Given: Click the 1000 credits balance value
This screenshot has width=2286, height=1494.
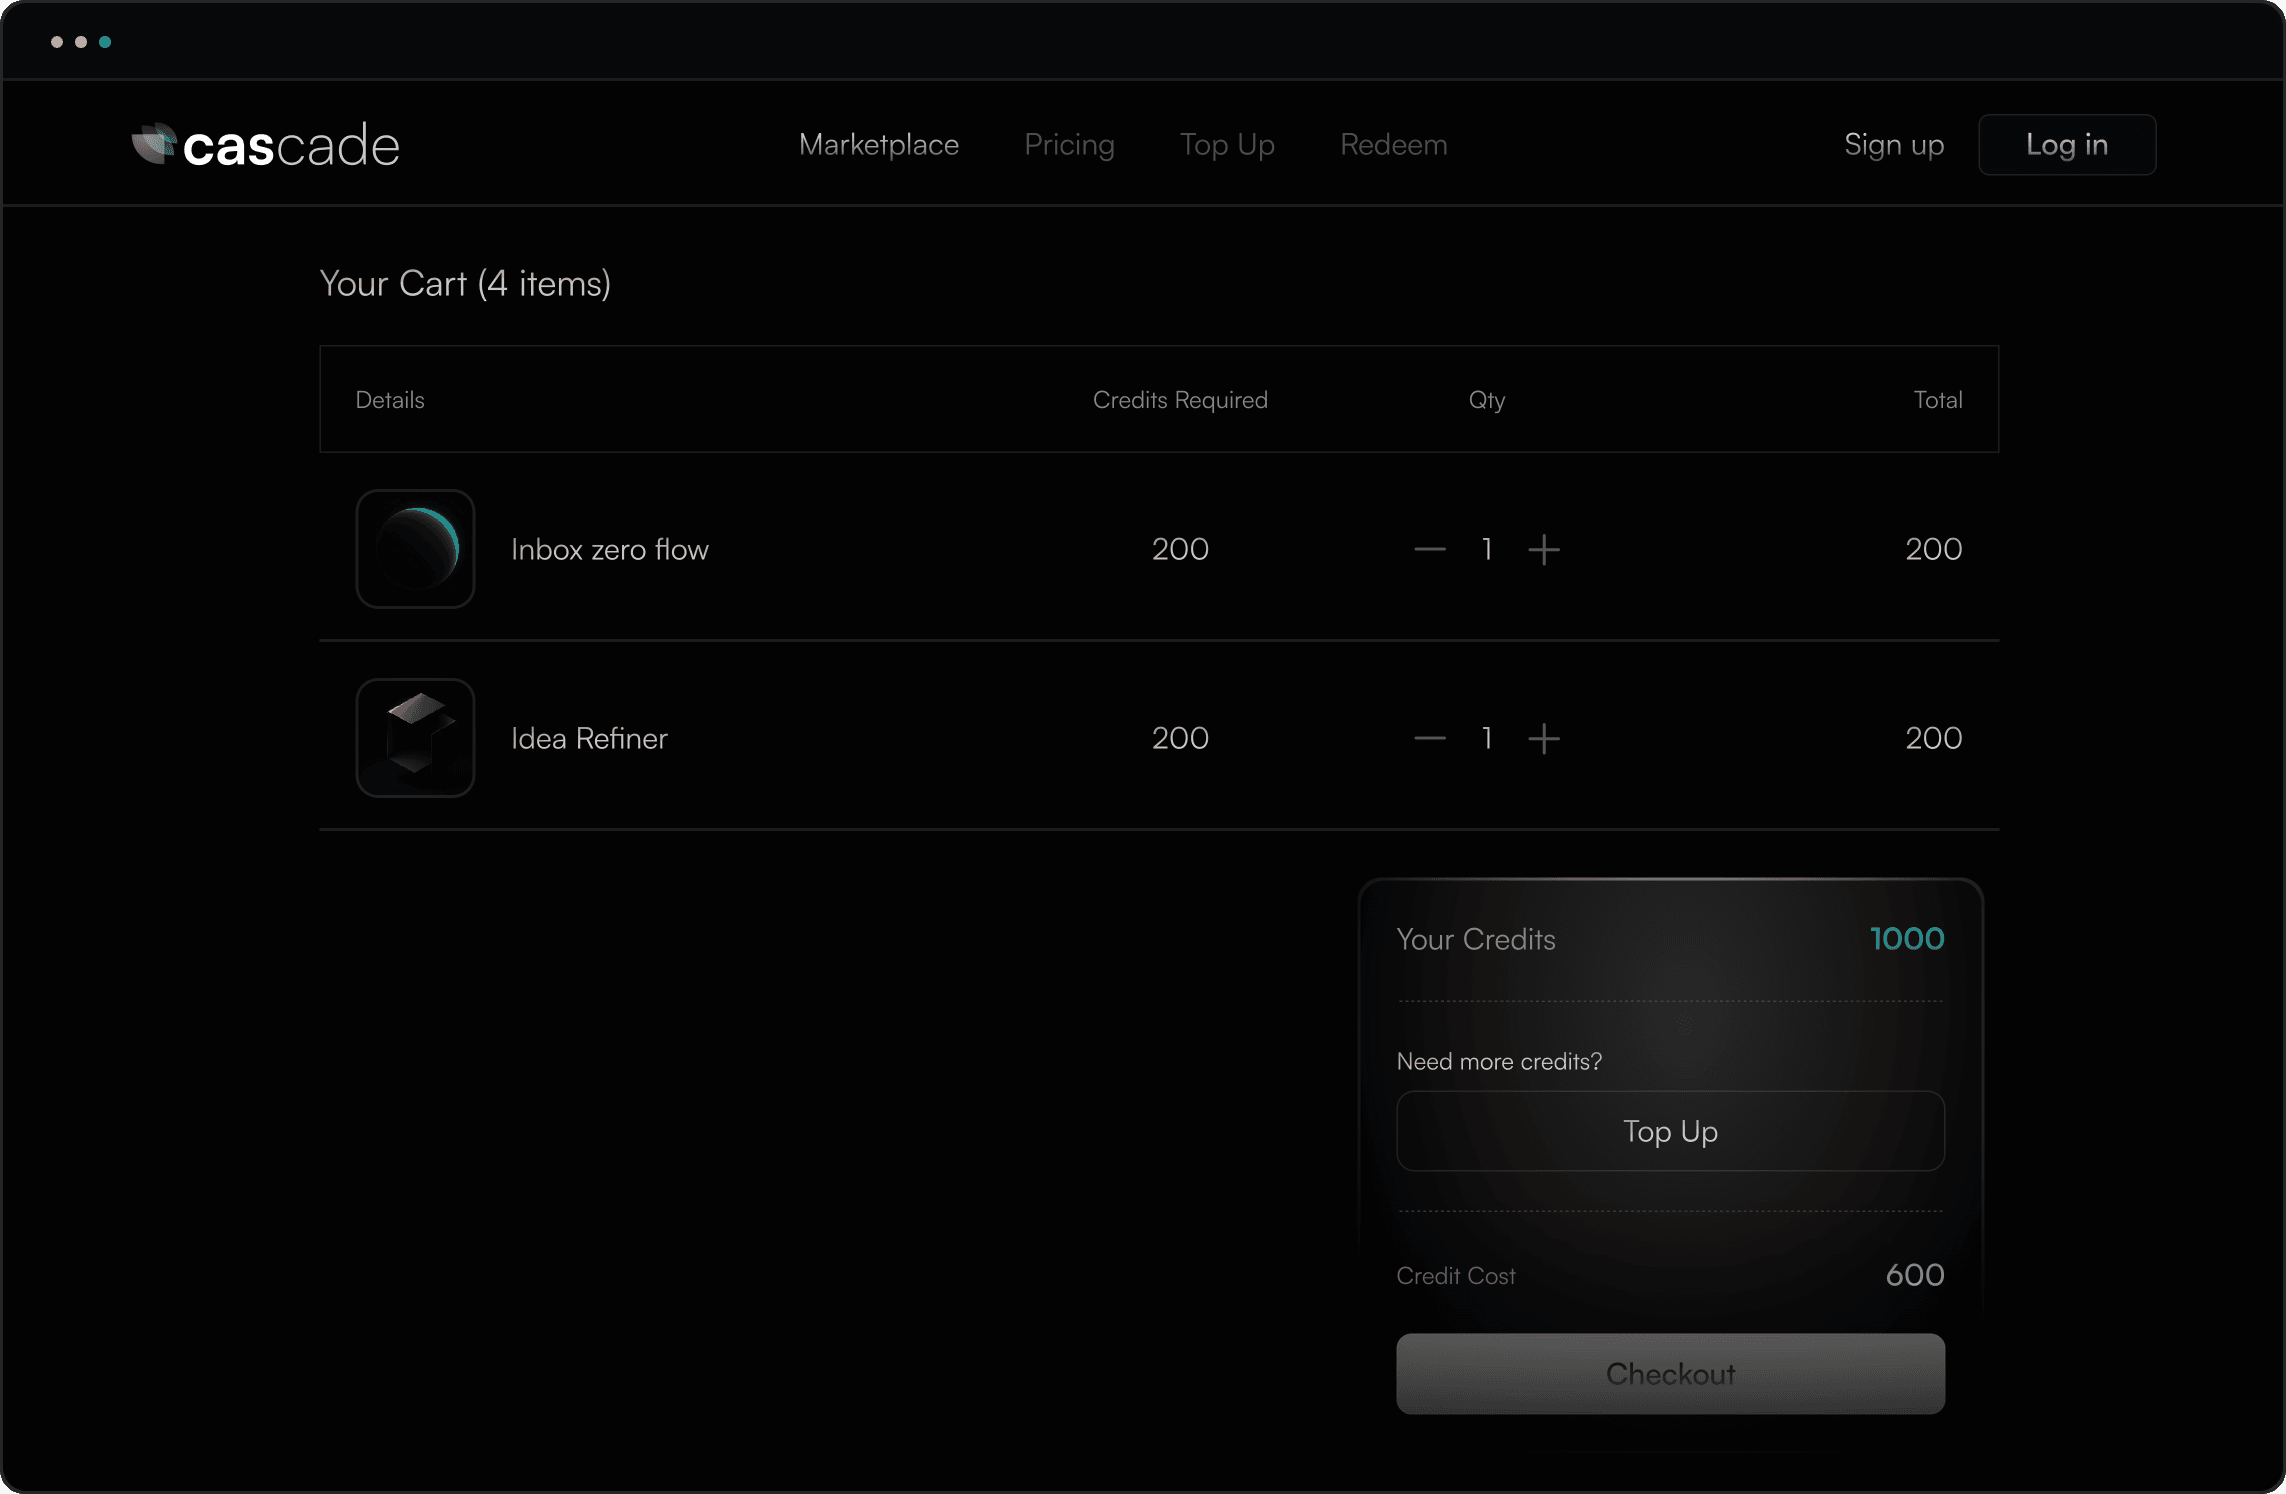Looking at the screenshot, I should [1906, 938].
